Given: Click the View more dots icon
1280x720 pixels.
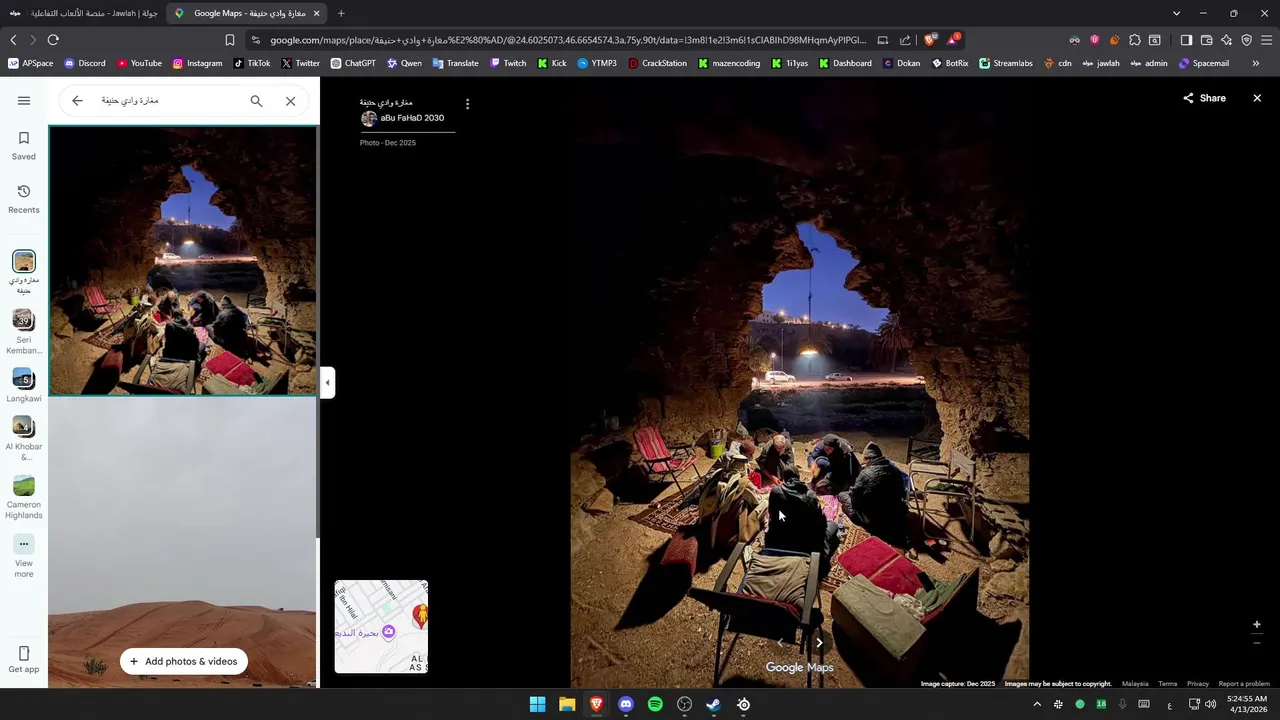Looking at the screenshot, I should [x=24, y=544].
